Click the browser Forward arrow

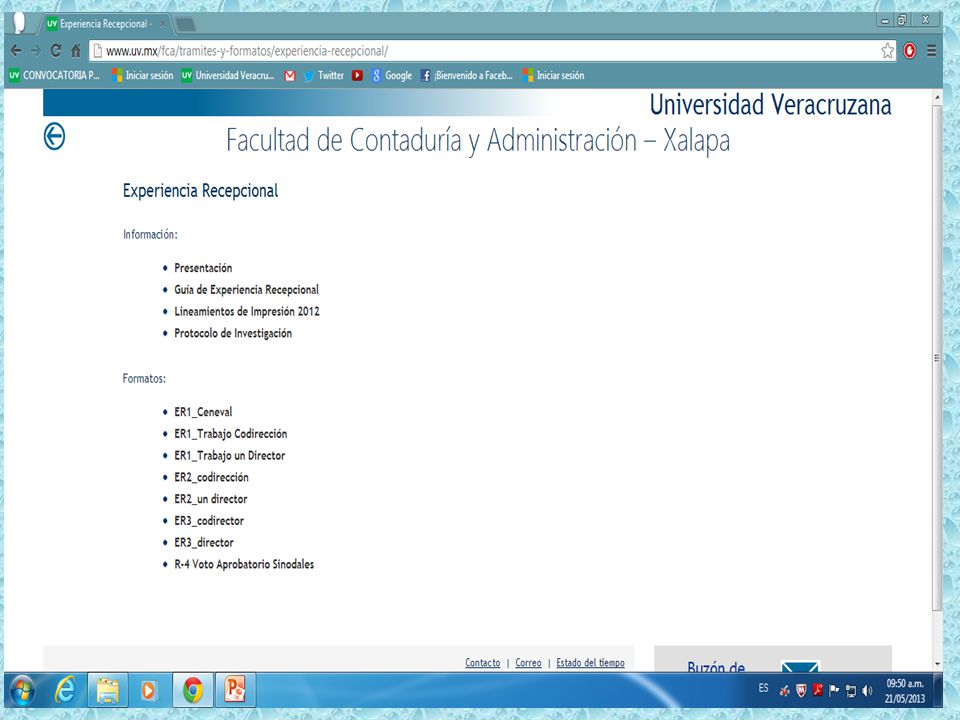coord(36,51)
